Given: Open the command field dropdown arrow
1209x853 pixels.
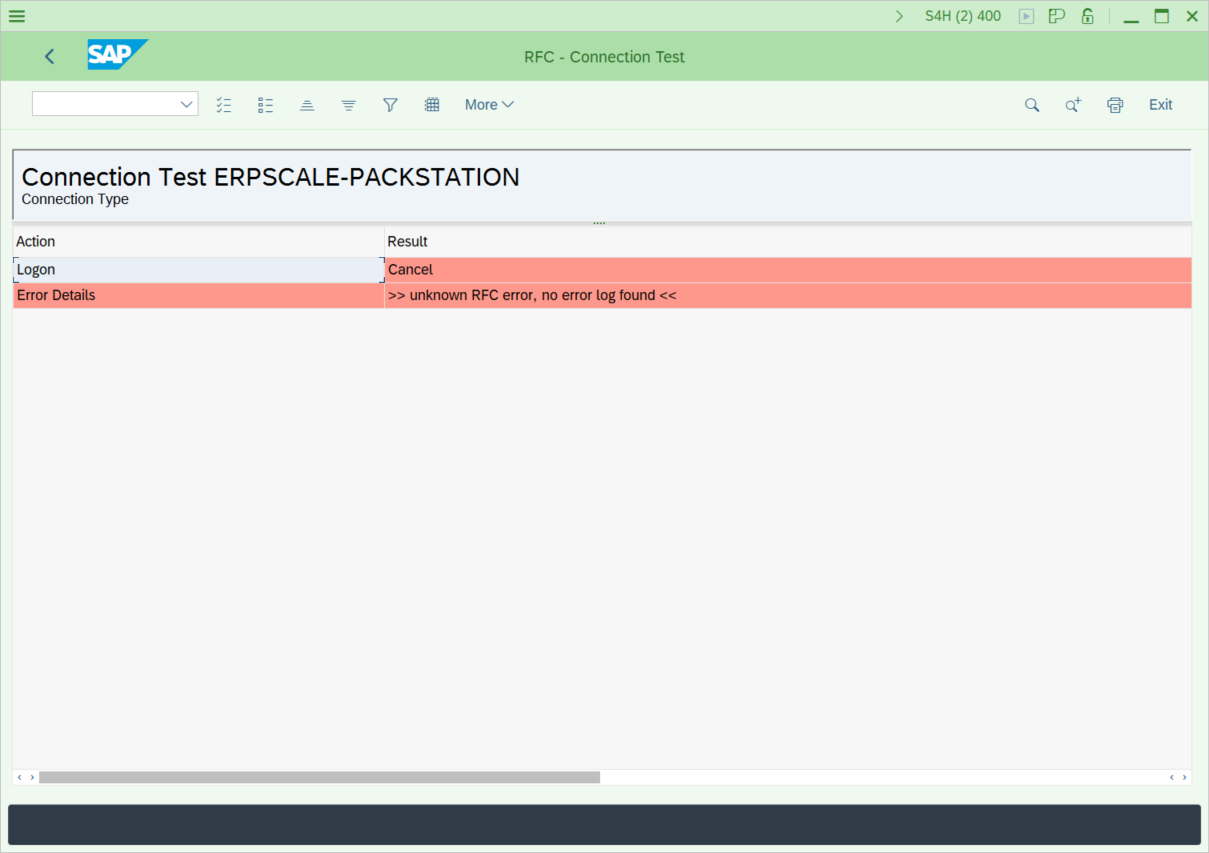Looking at the screenshot, I should (186, 104).
